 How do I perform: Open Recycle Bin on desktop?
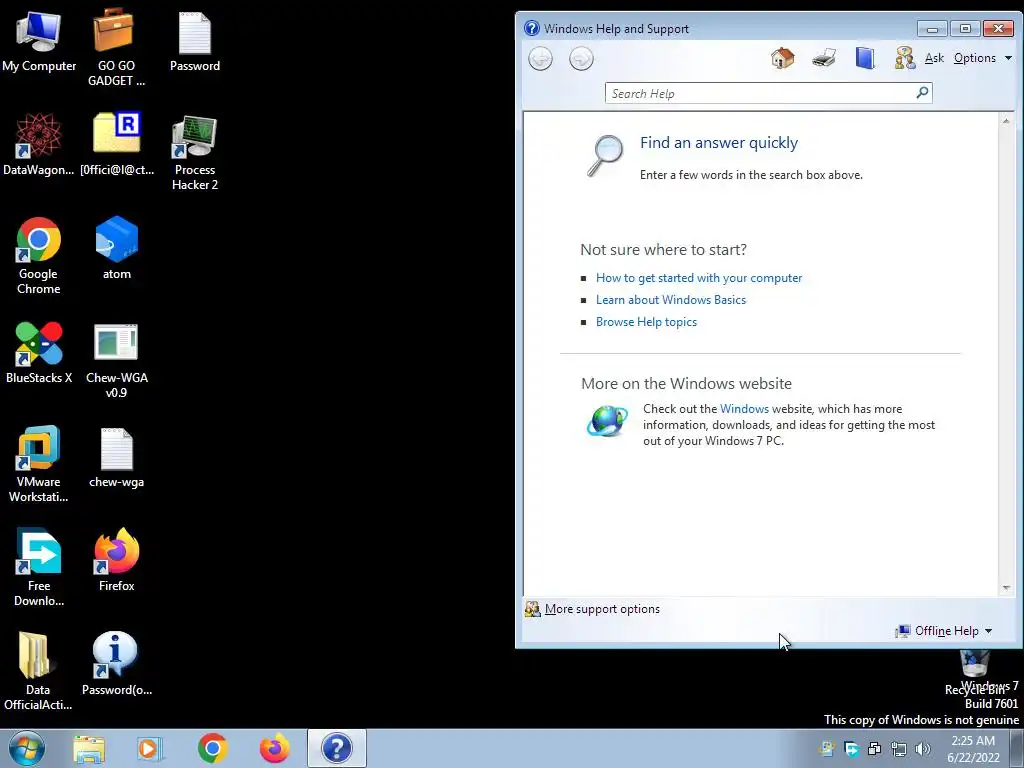click(x=975, y=673)
